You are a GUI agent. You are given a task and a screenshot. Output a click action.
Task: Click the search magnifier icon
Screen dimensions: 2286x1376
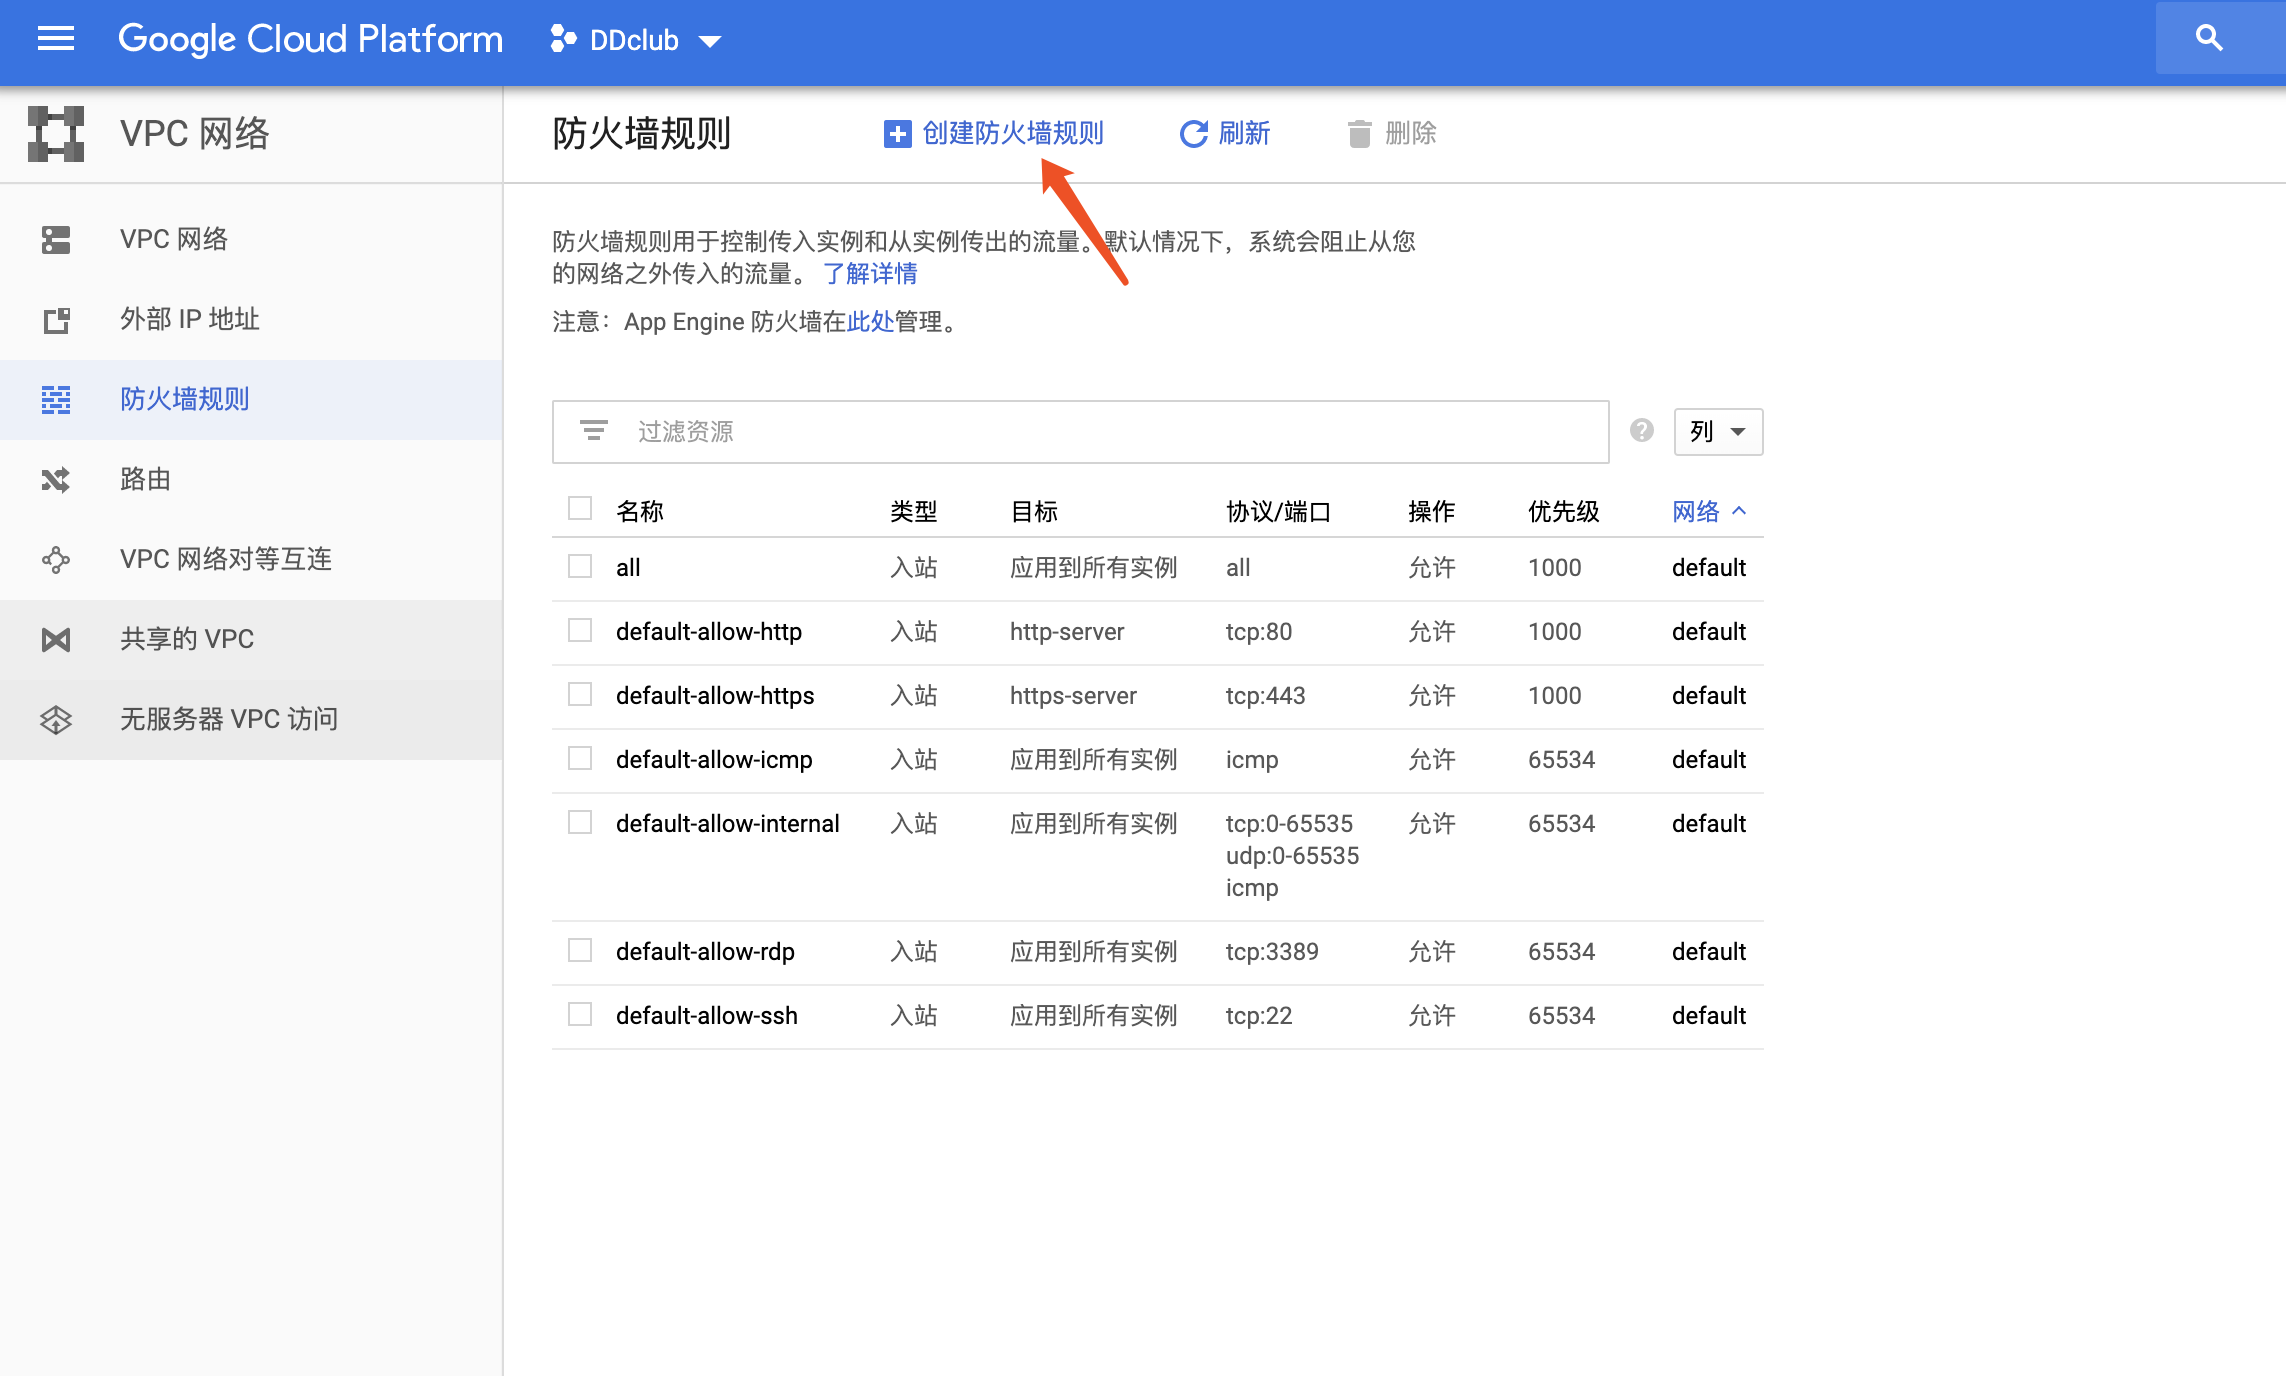click(x=2209, y=38)
